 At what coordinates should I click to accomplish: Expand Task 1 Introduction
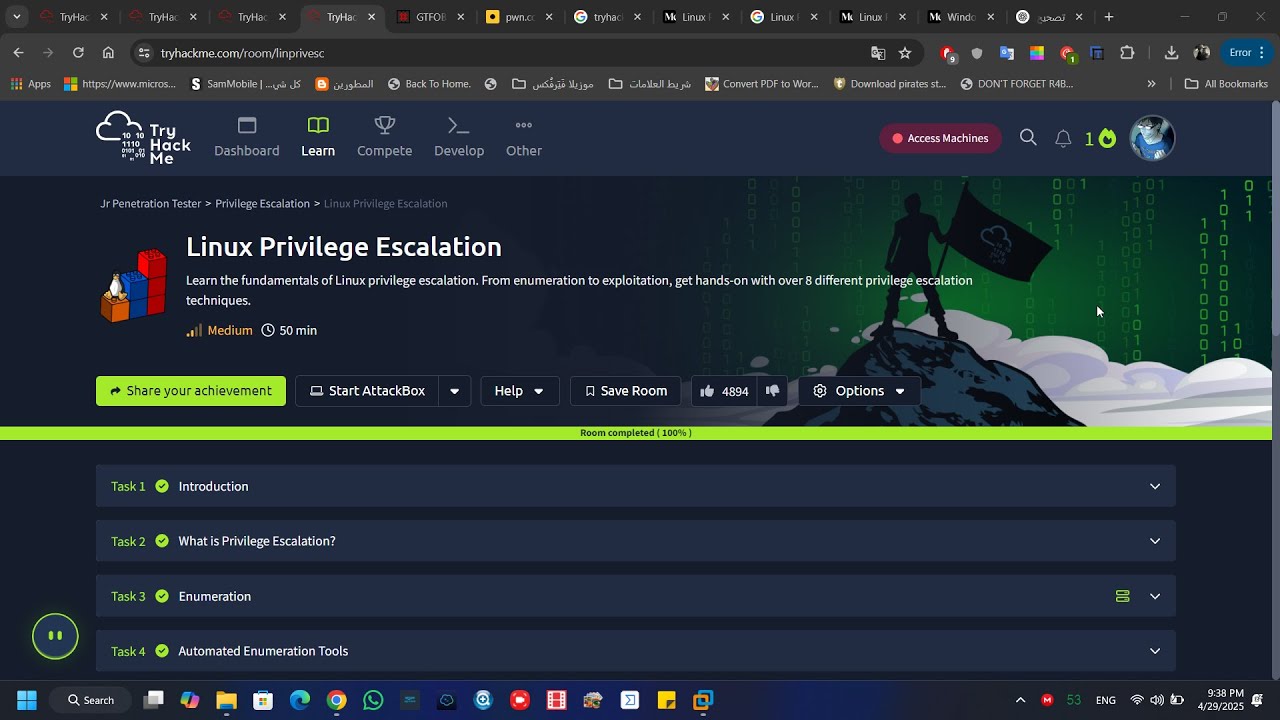(636, 486)
